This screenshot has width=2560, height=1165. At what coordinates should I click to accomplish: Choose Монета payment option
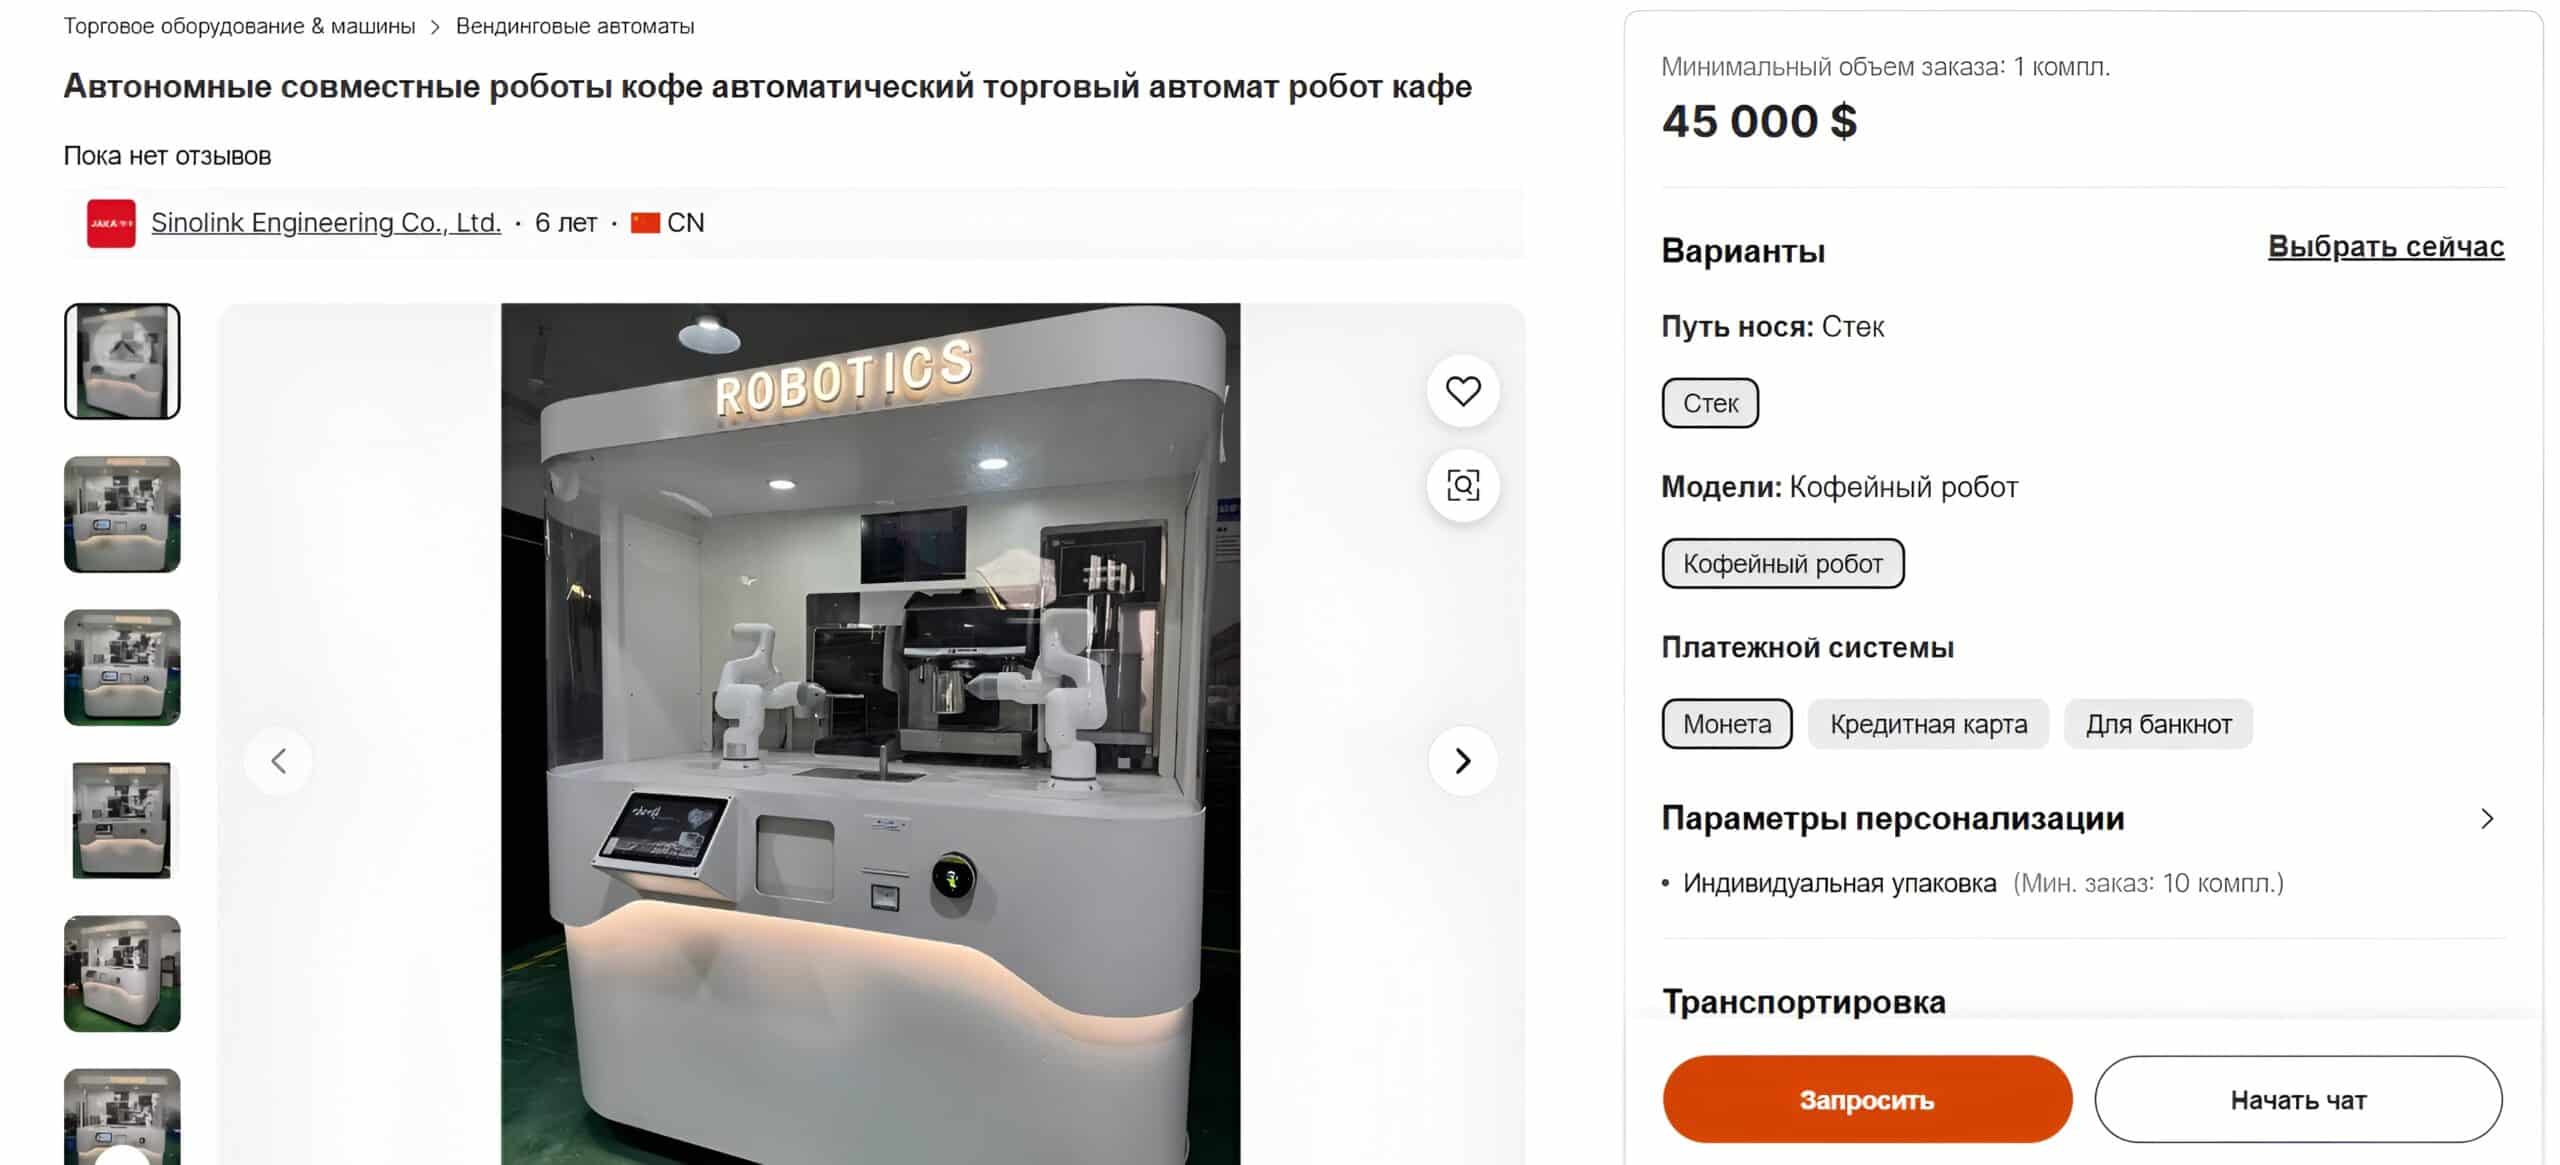(x=1727, y=724)
